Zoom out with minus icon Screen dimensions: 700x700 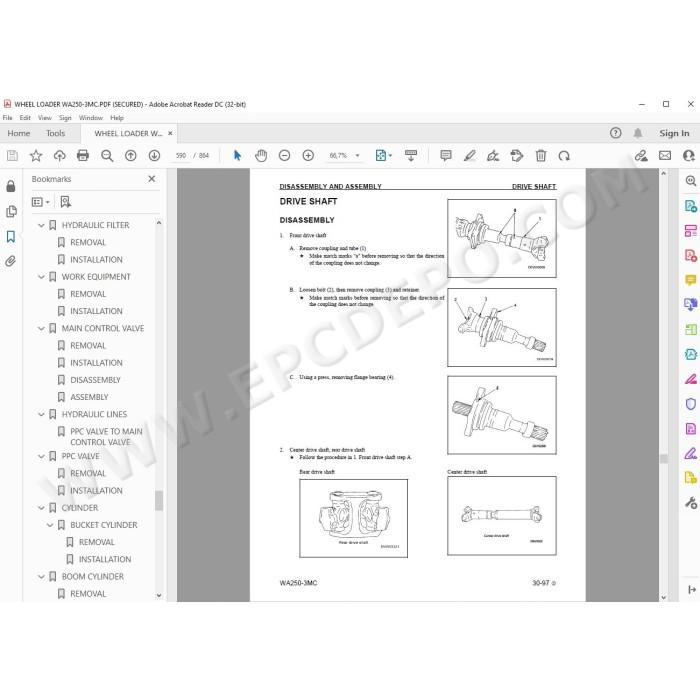[x=284, y=155]
